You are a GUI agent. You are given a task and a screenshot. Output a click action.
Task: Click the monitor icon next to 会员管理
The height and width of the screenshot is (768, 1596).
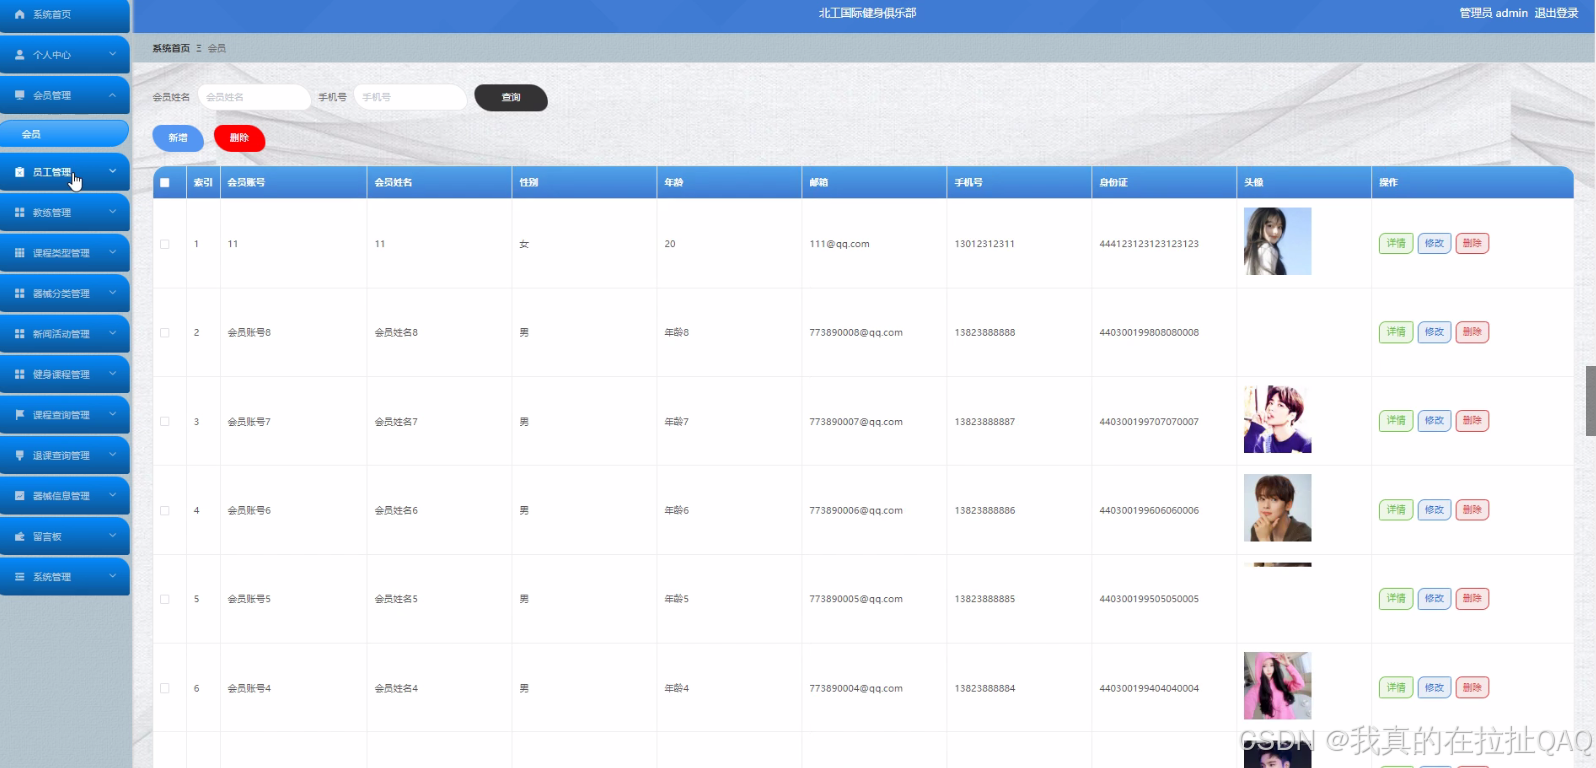pos(19,95)
